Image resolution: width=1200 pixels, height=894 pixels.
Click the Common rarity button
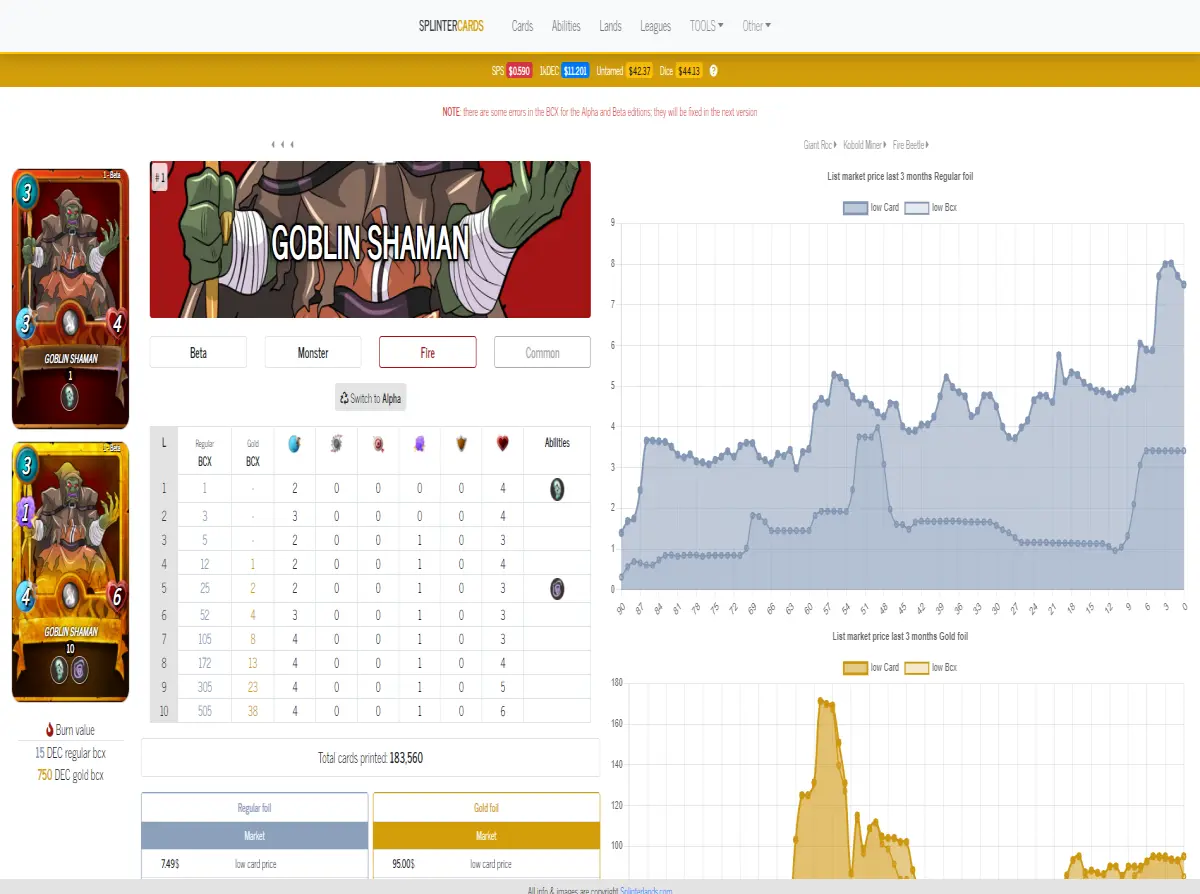click(543, 353)
